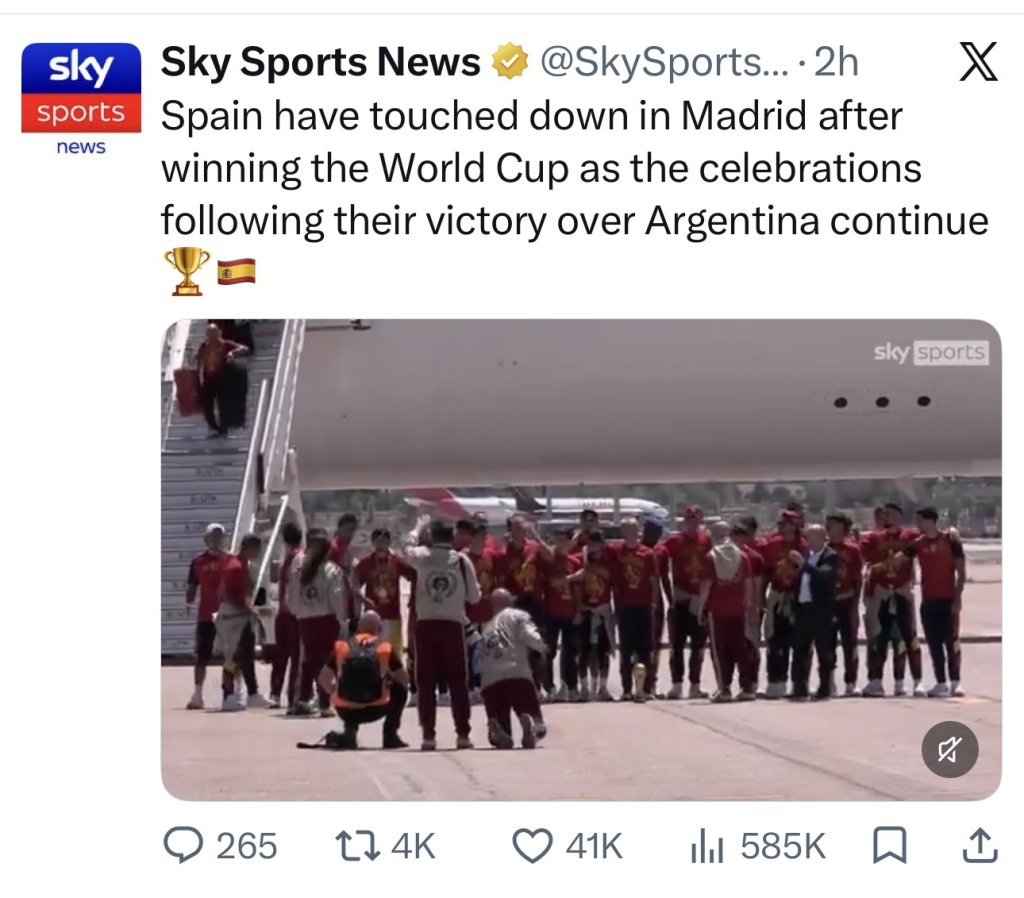The width and height of the screenshot is (1024, 898).
Task: Click the X logo icon
Action: point(978,61)
